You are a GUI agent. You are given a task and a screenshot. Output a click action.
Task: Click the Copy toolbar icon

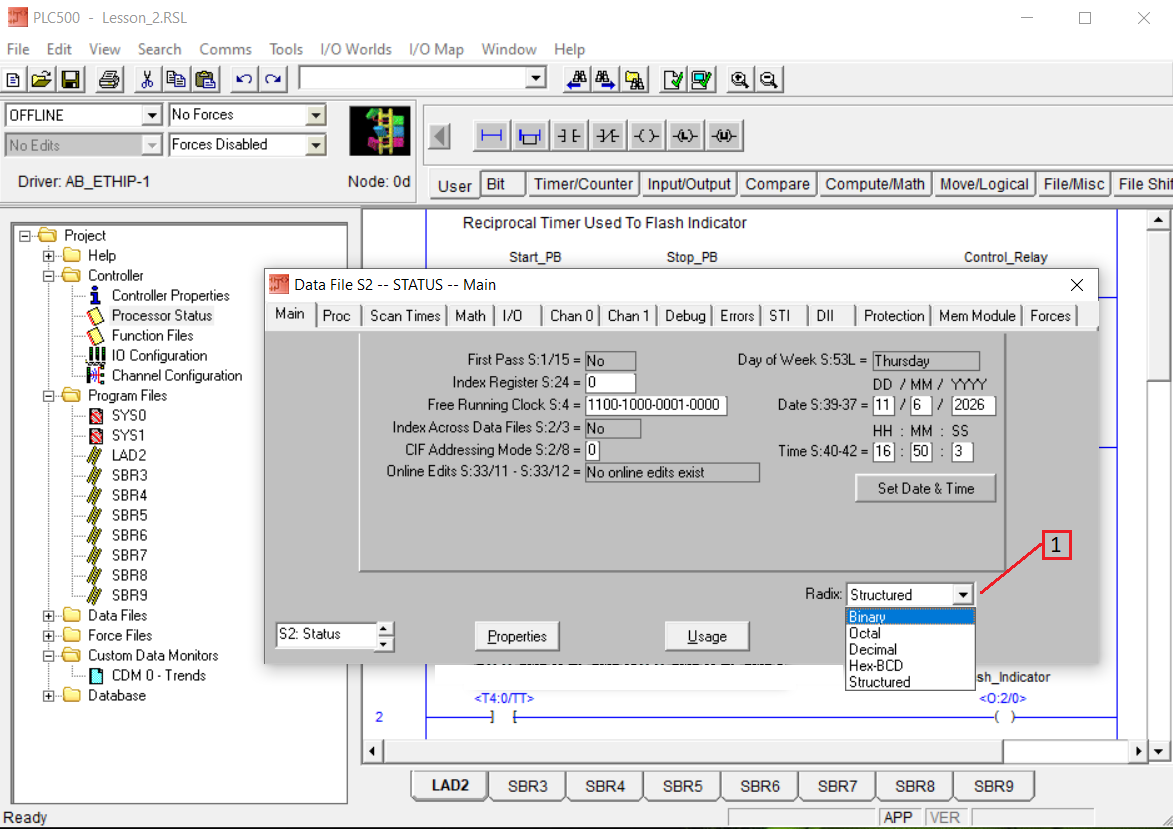[x=176, y=79]
